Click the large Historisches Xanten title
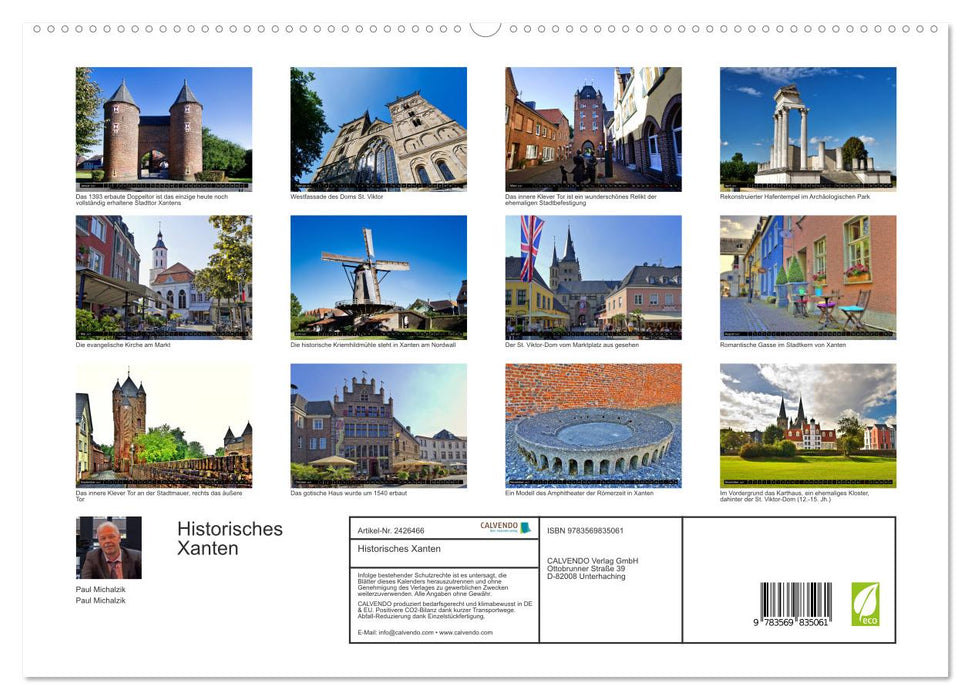This screenshot has height=700, width=971. coord(230,538)
